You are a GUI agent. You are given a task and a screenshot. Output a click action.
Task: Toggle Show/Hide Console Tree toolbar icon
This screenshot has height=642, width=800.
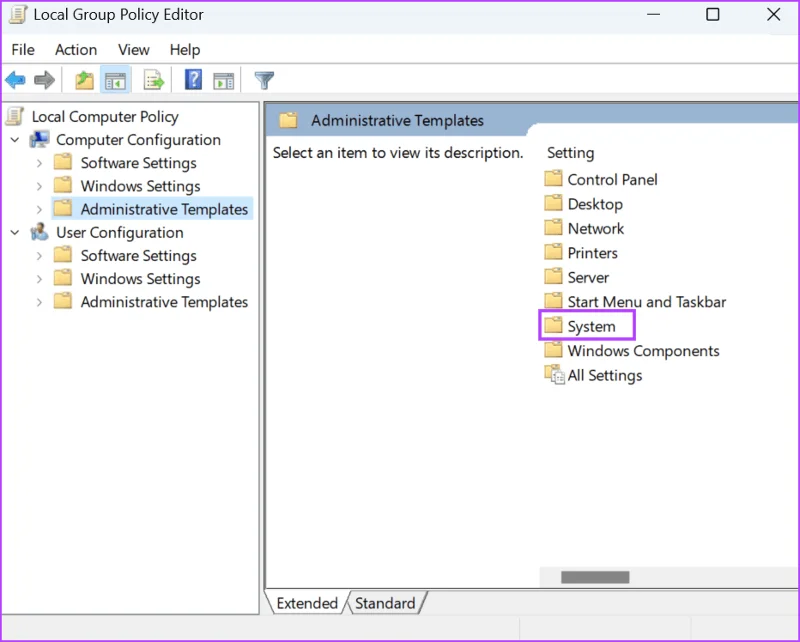(115, 80)
